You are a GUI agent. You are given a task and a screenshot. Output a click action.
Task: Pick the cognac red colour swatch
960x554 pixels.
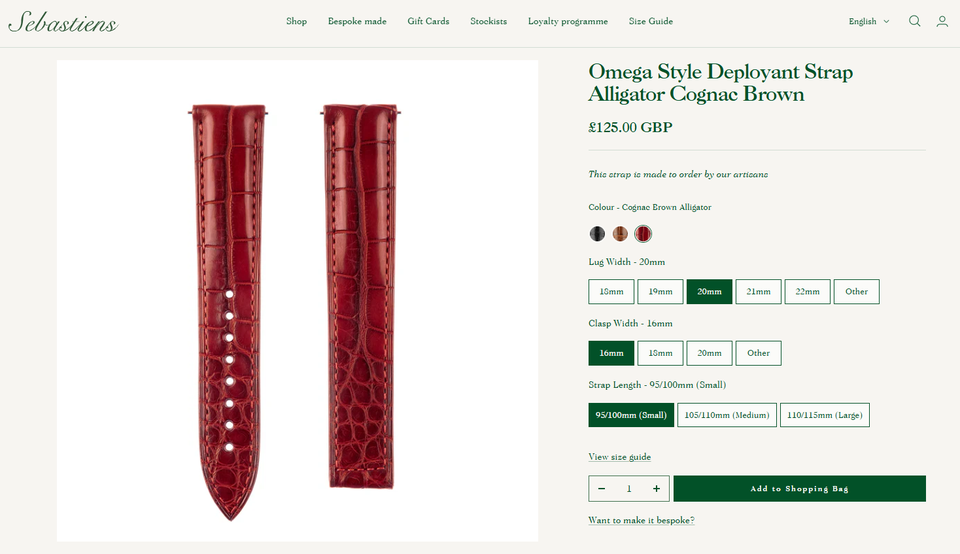tap(643, 233)
